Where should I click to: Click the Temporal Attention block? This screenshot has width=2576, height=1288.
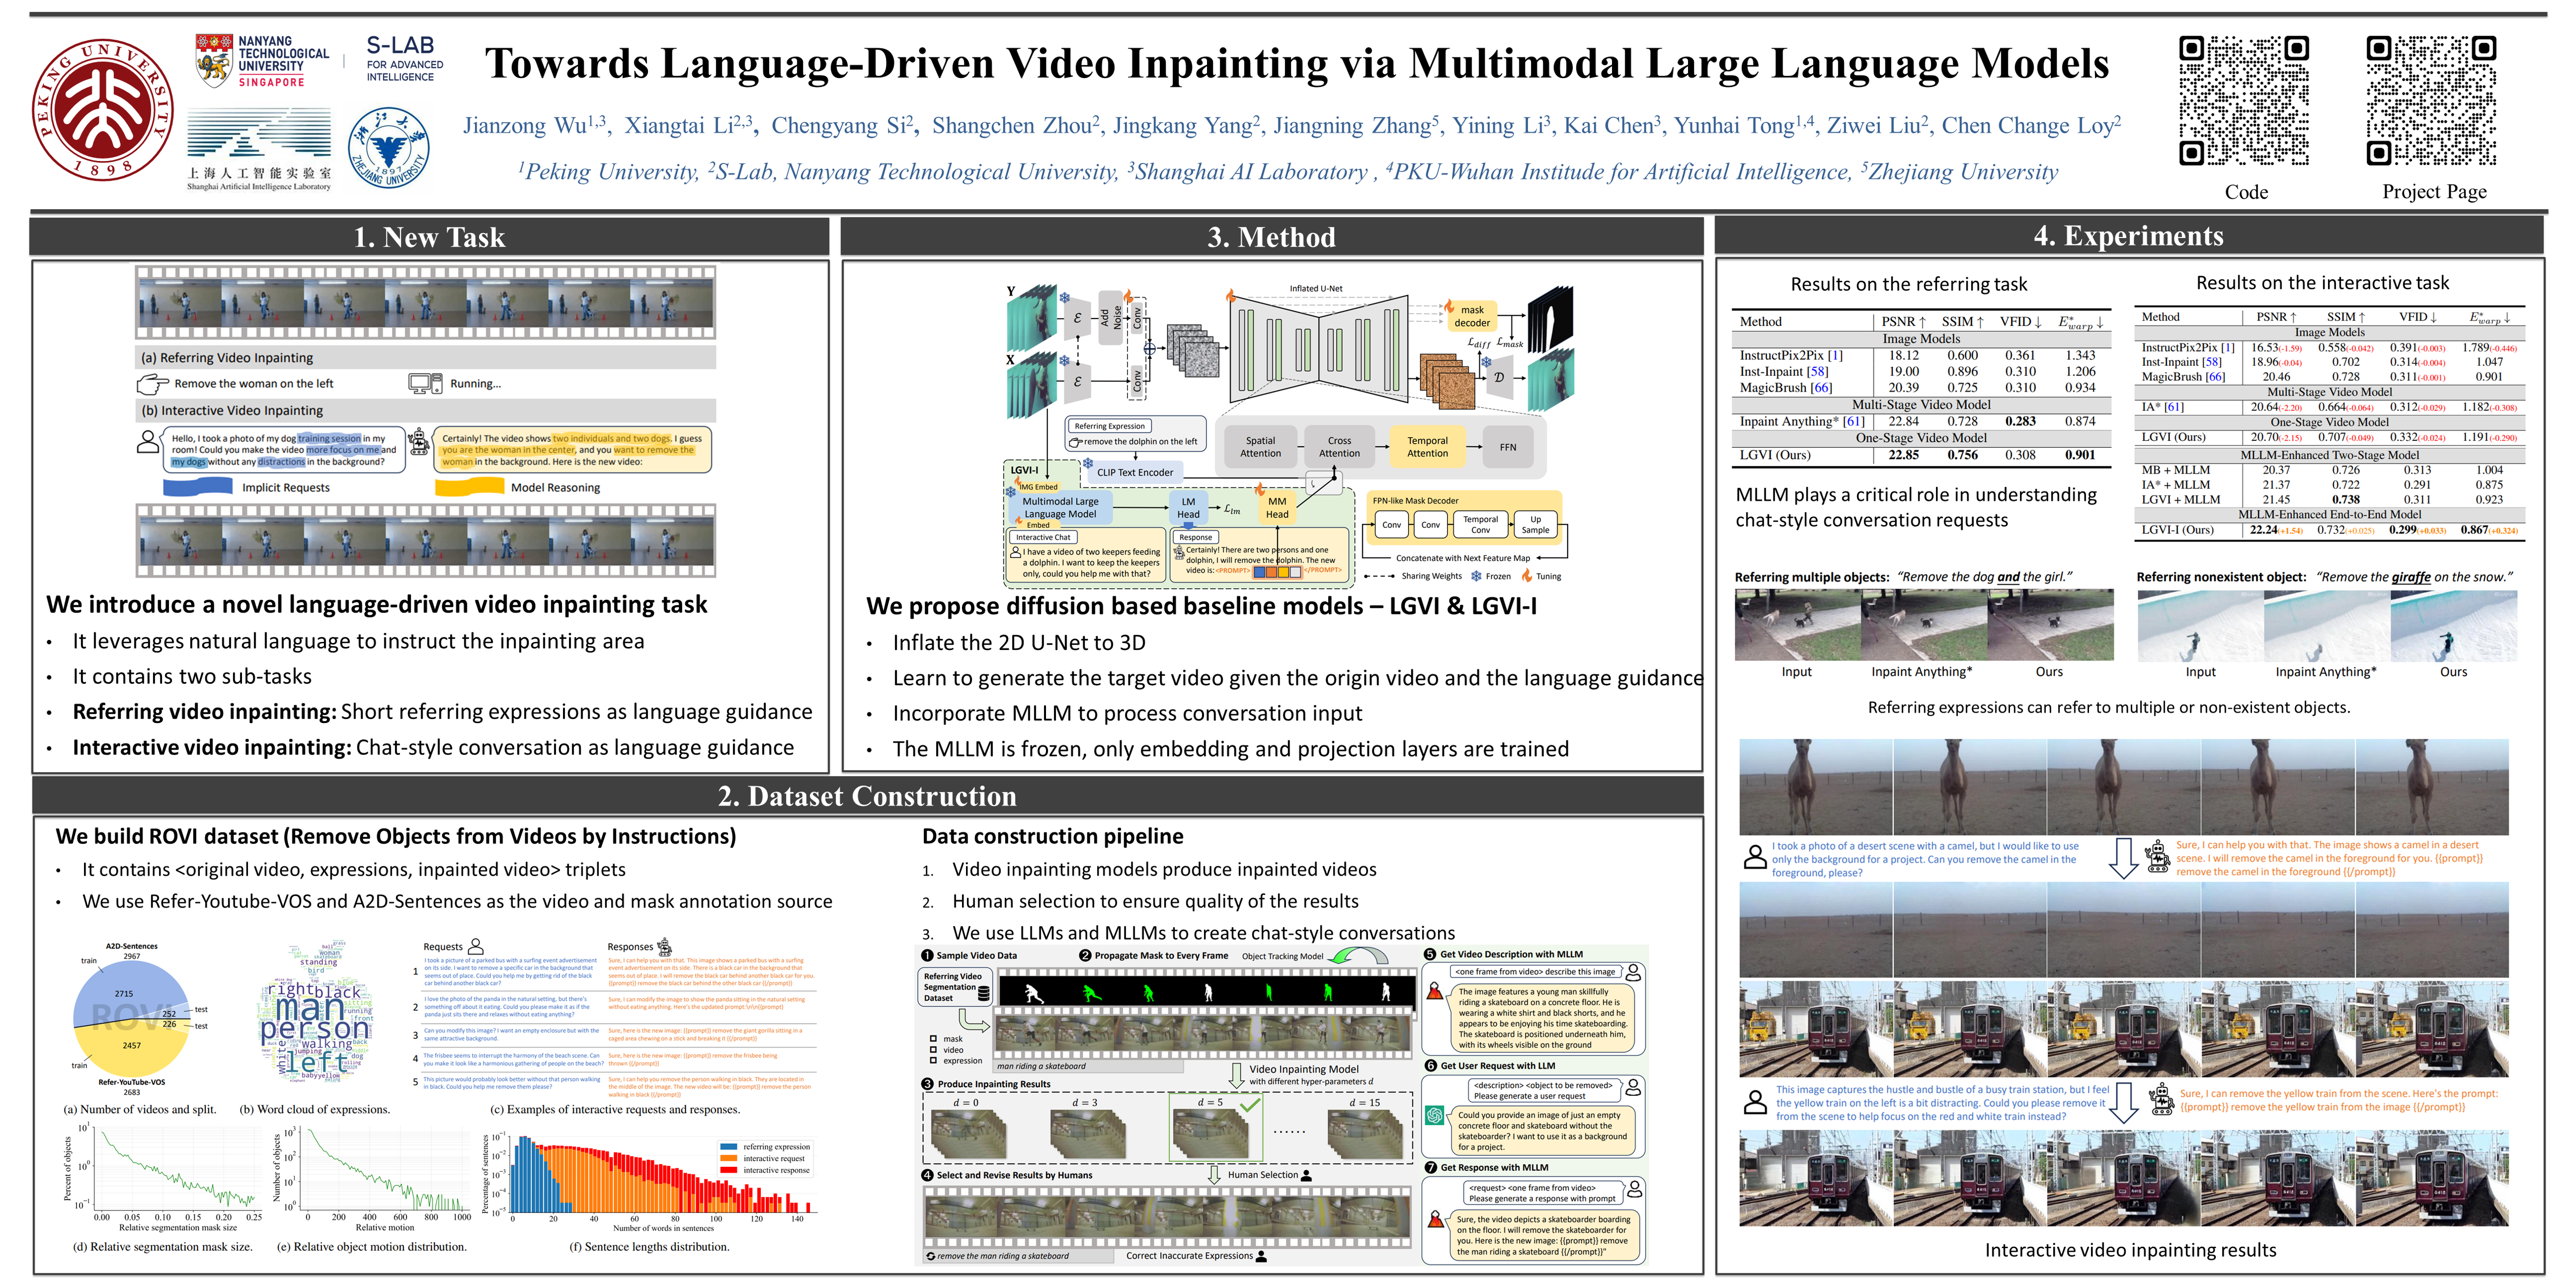point(1427,447)
